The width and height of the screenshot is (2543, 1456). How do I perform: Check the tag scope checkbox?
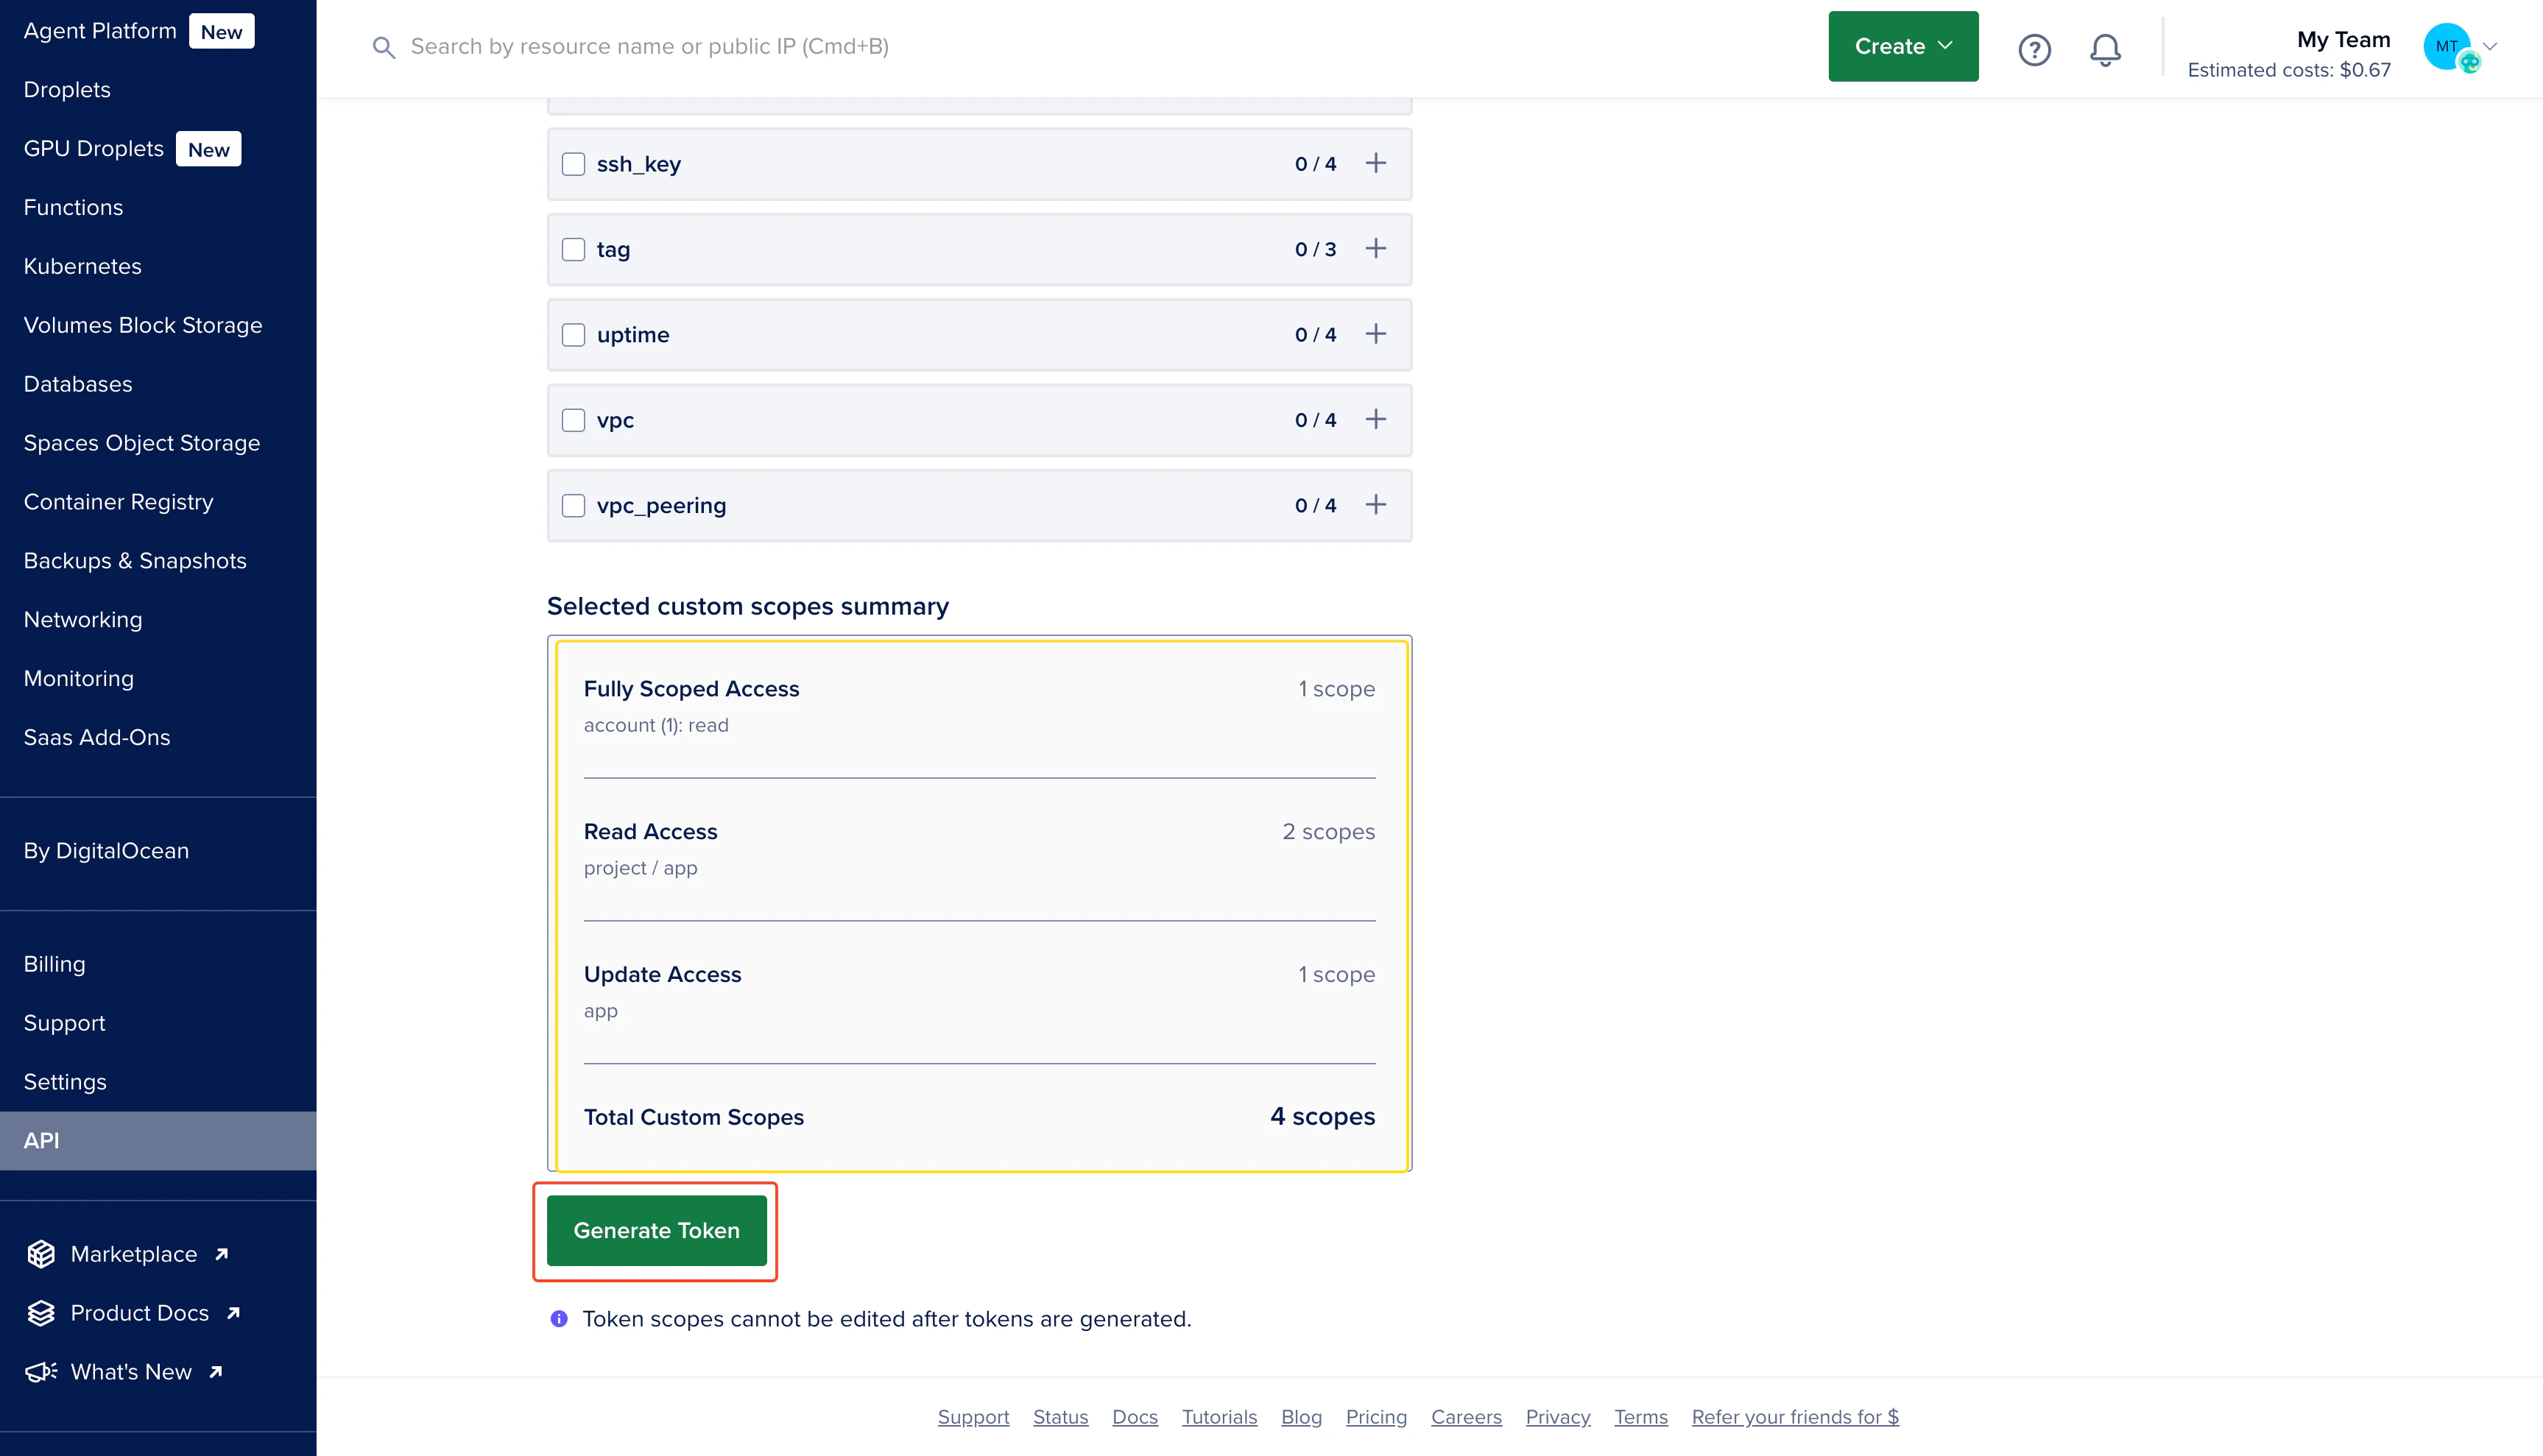[x=573, y=249]
